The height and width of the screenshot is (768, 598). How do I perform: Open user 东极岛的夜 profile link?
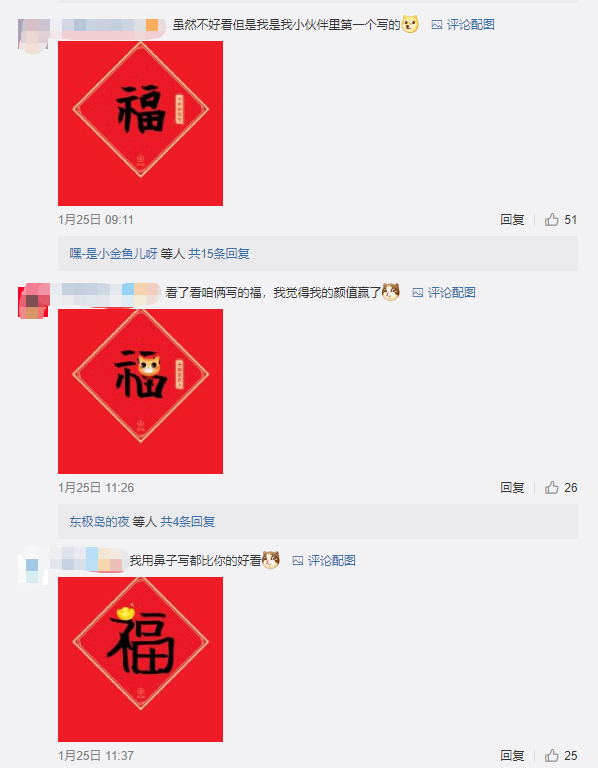coord(99,522)
